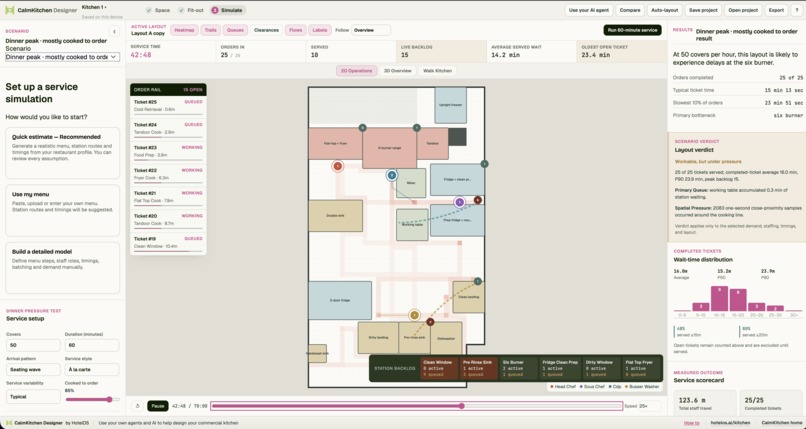806x429 pixels.
Task: Click the Pre-rinse sink block
Action: coord(414,338)
